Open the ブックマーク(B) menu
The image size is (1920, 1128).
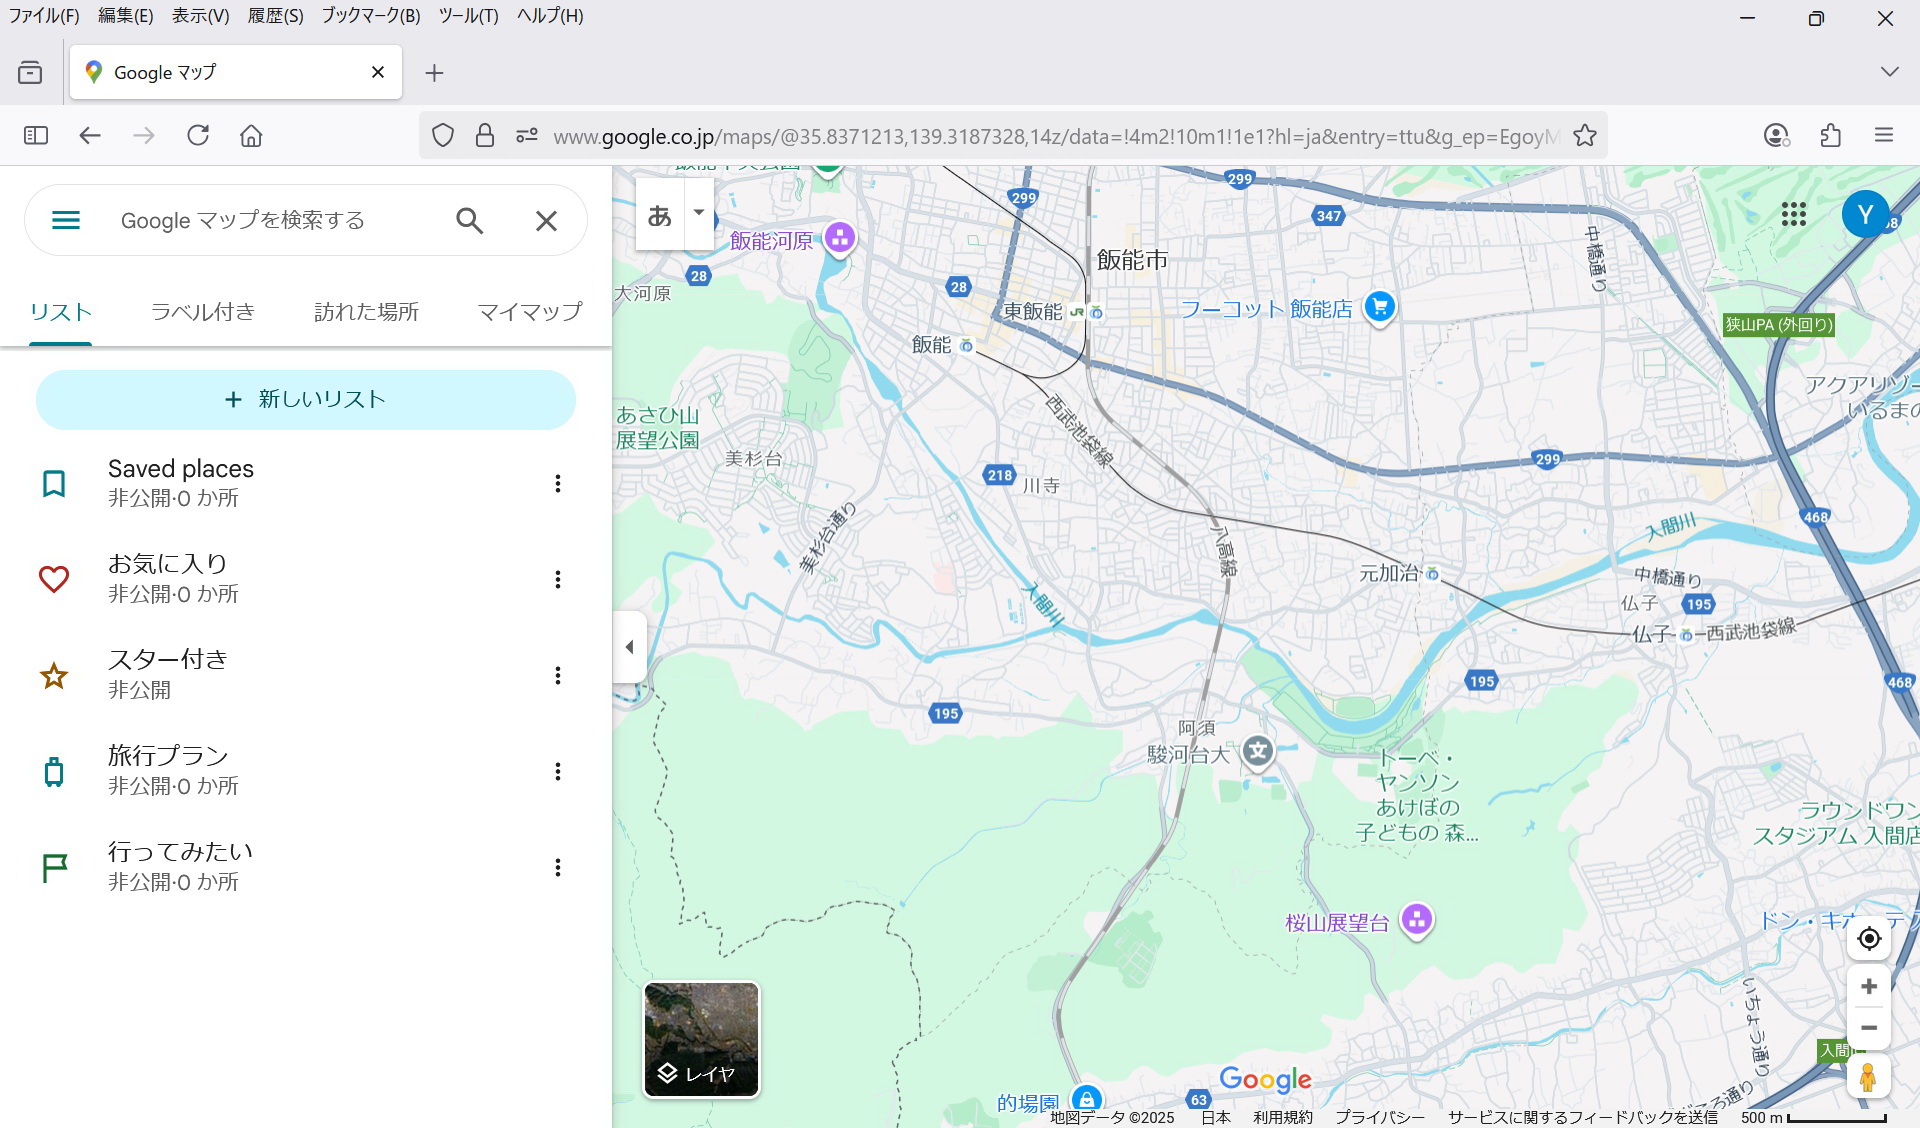pyautogui.click(x=370, y=16)
